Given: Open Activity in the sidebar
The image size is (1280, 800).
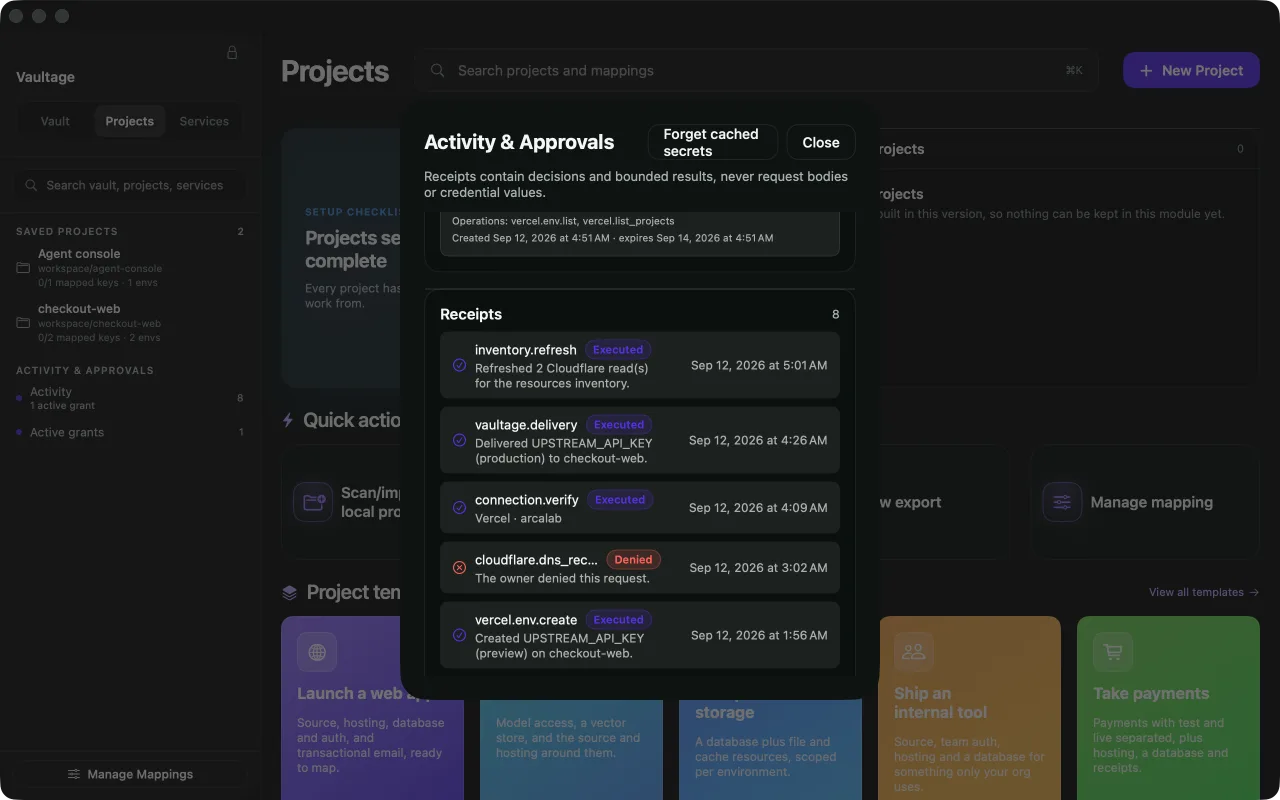Looking at the screenshot, I should pos(130,398).
